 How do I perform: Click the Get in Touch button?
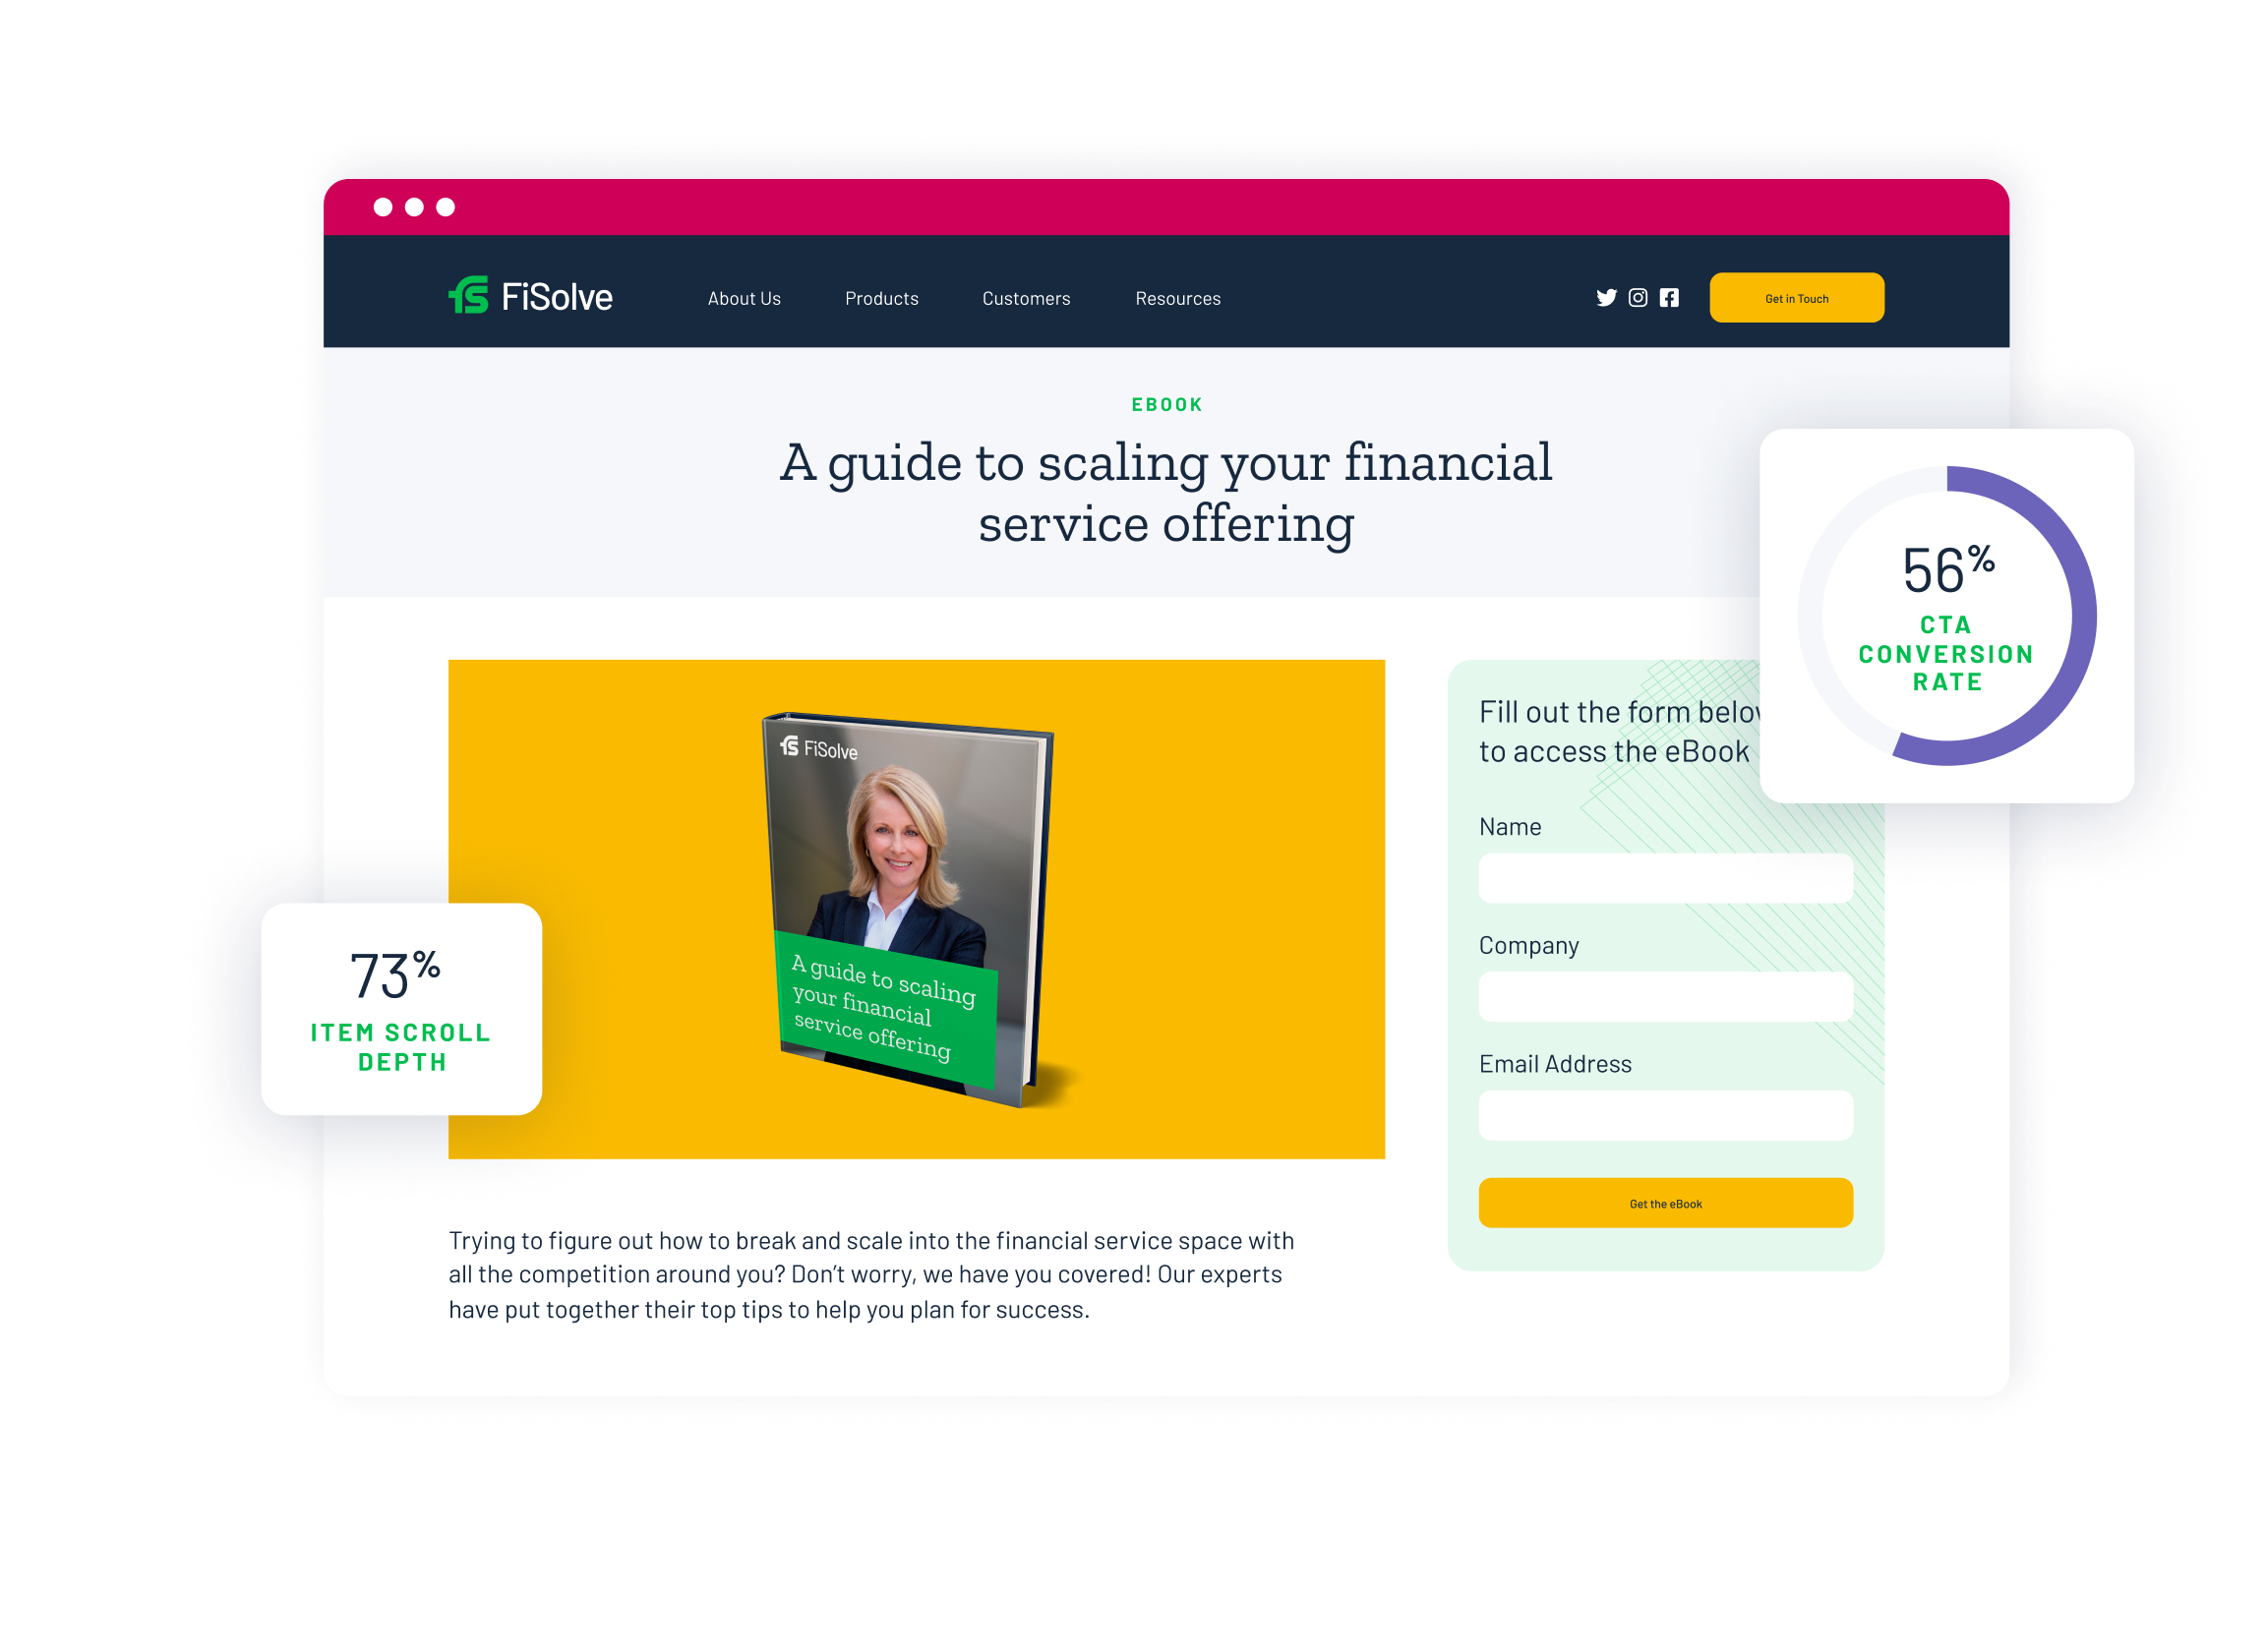coord(1795,299)
